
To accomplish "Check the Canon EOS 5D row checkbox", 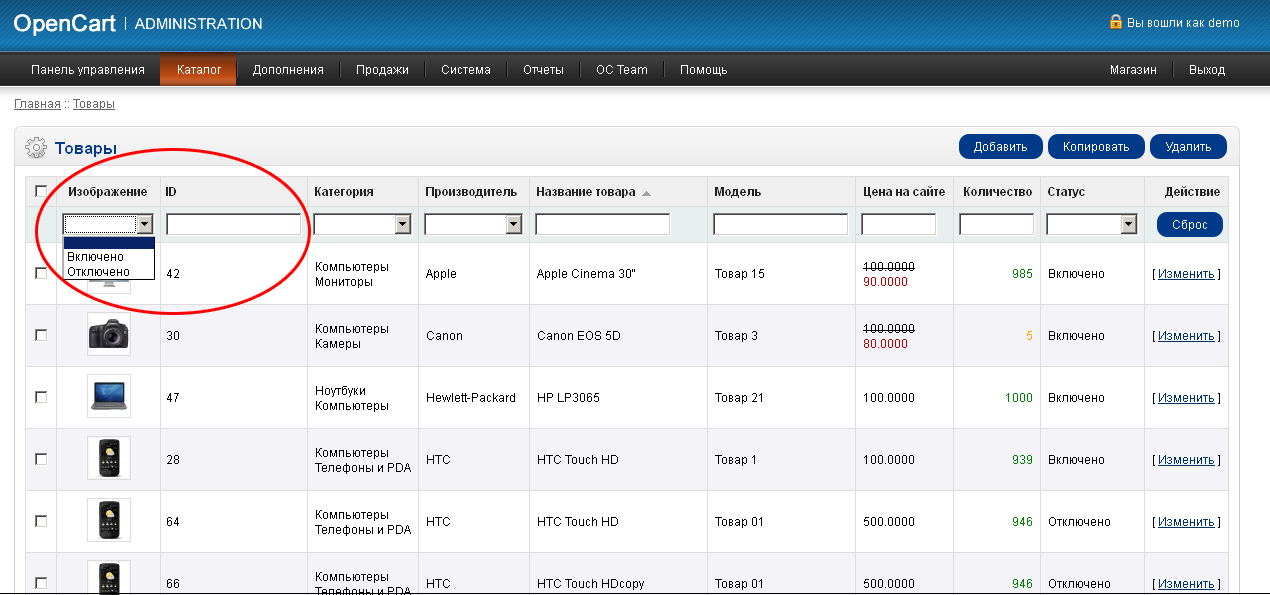I will pos(41,335).
